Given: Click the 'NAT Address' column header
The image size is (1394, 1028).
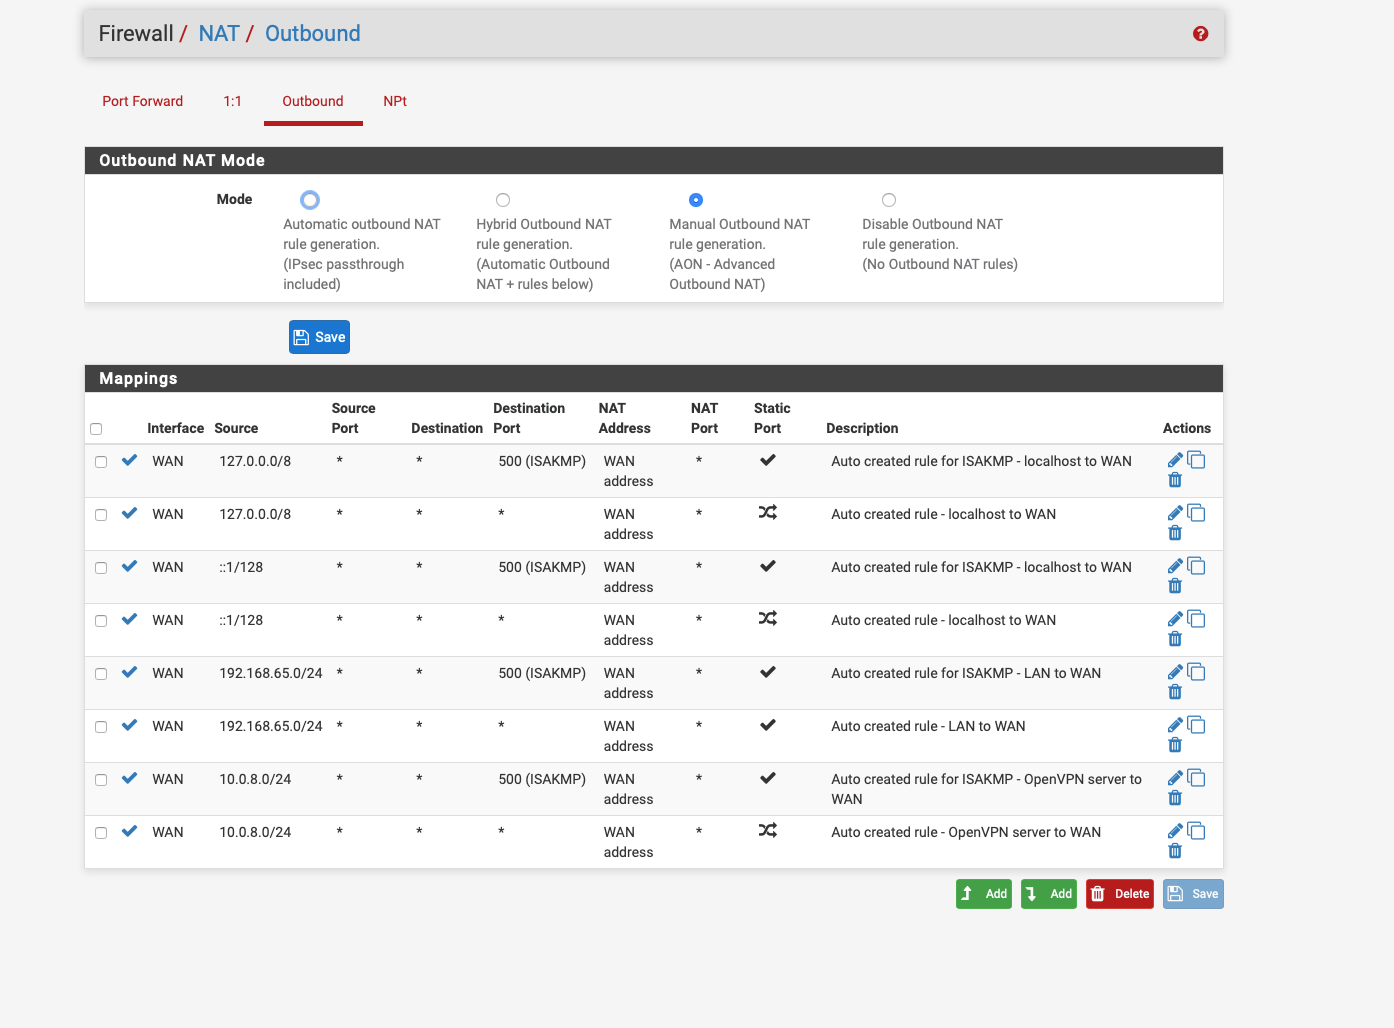Looking at the screenshot, I should pos(625,418).
